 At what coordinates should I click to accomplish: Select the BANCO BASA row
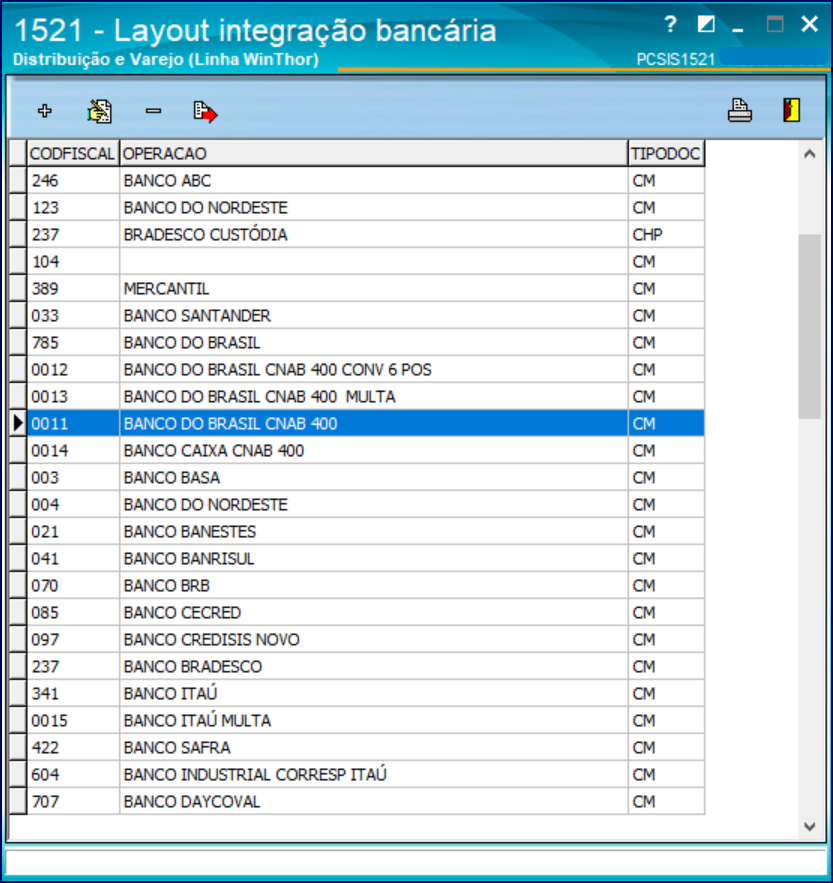coord(366,478)
